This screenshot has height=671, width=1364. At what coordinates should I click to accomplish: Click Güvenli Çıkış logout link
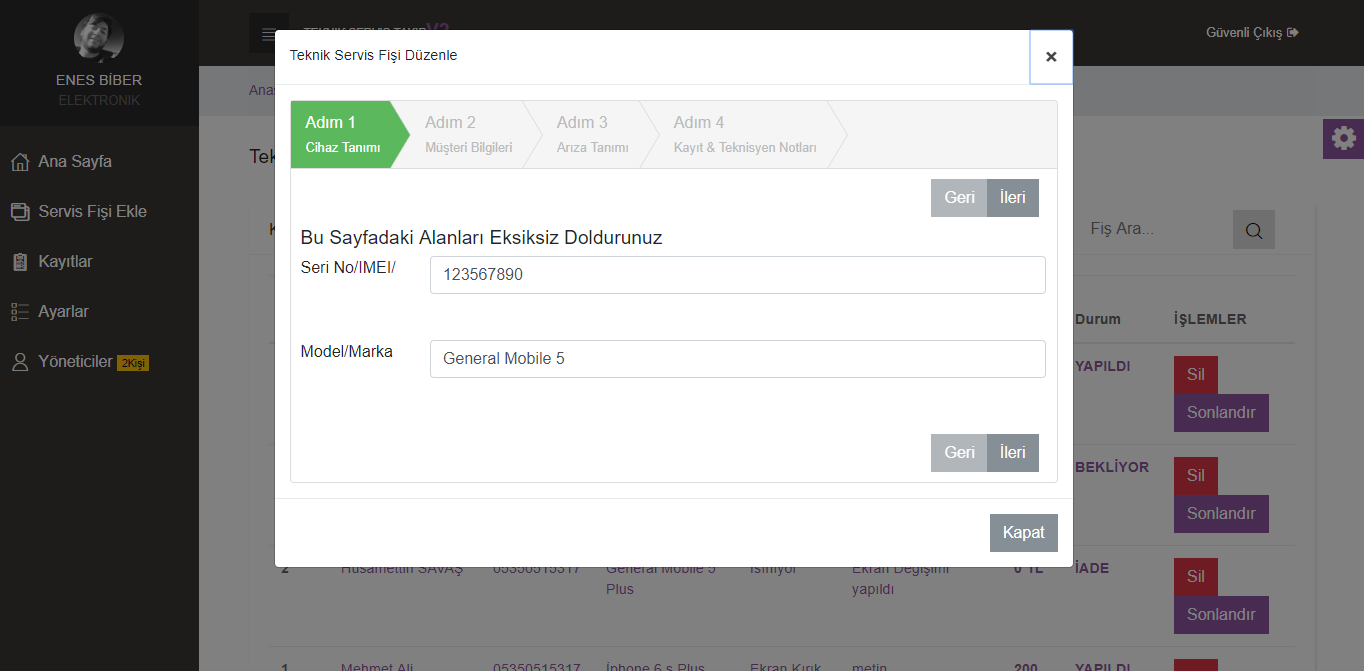[x=1252, y=33]
